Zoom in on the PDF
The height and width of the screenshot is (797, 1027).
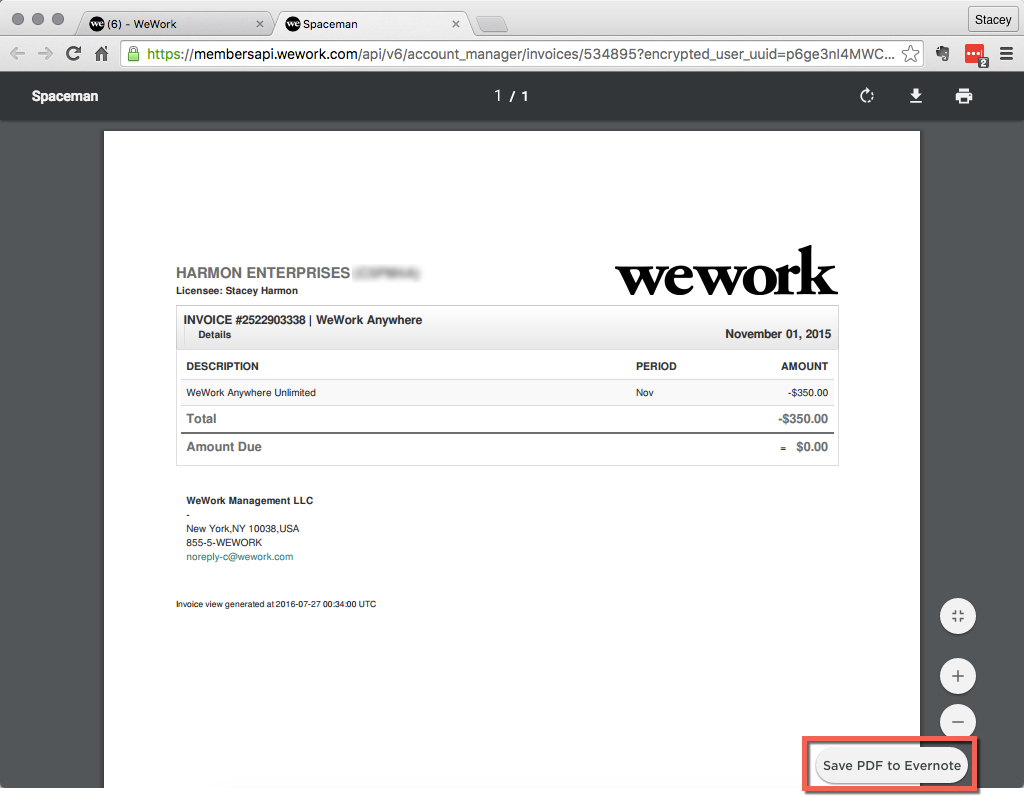(958, 676)
